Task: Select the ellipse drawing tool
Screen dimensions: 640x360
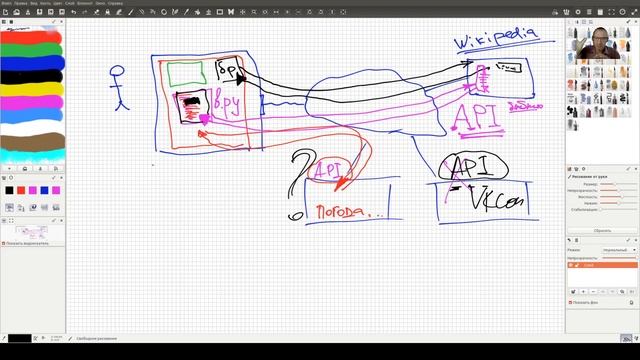Action: pyautogui.click(x=164, y=12)
